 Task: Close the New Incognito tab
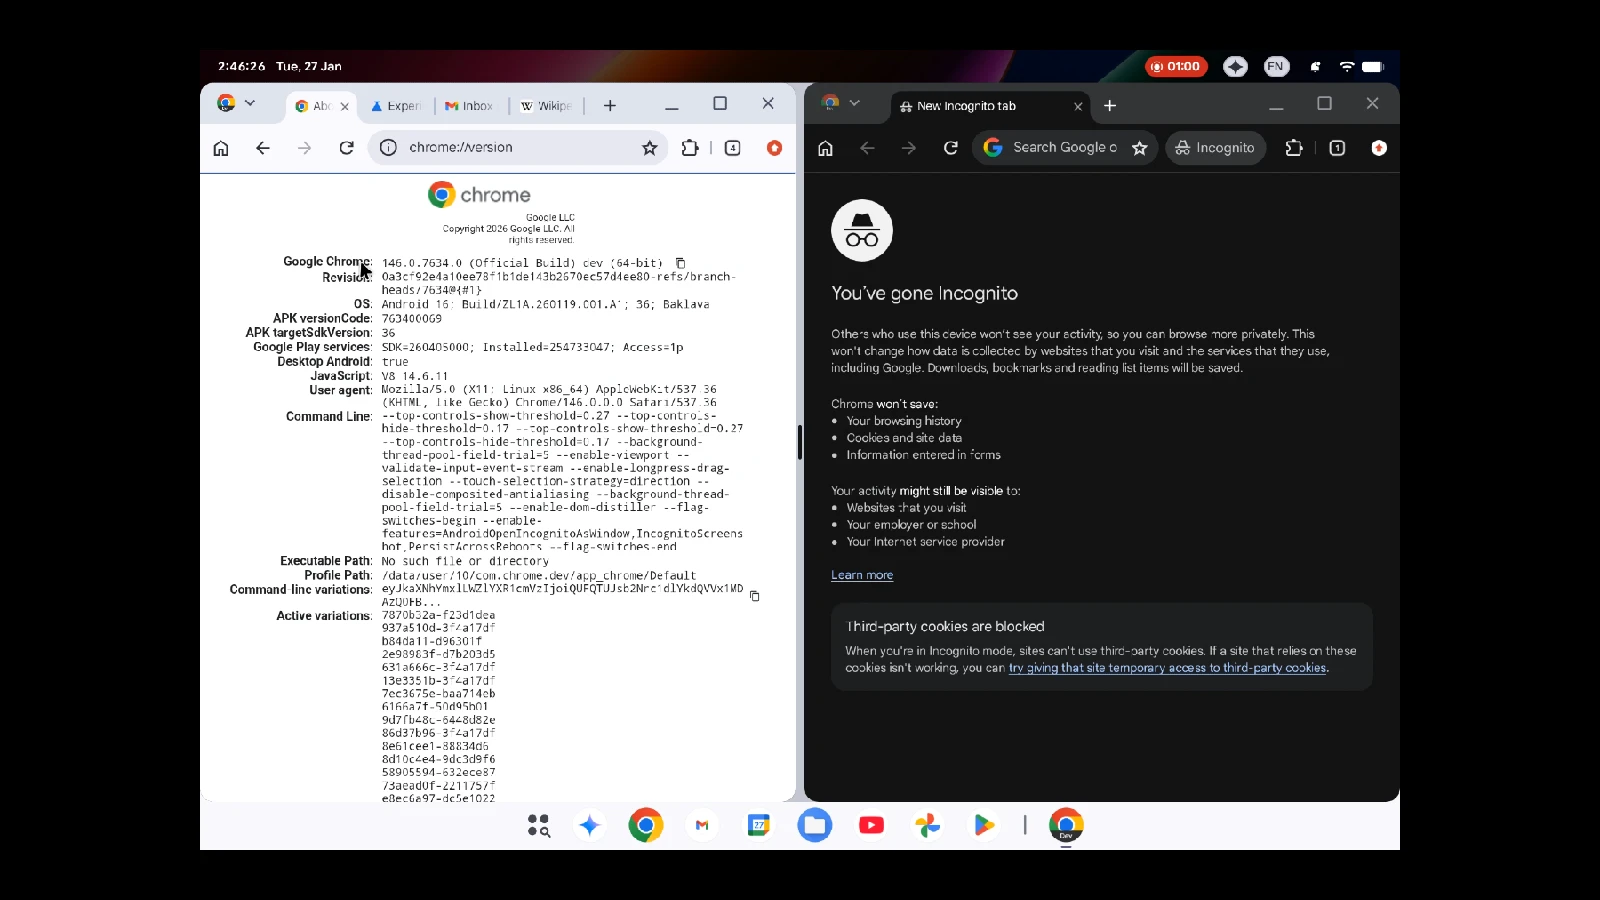(x=1078, y=106)
